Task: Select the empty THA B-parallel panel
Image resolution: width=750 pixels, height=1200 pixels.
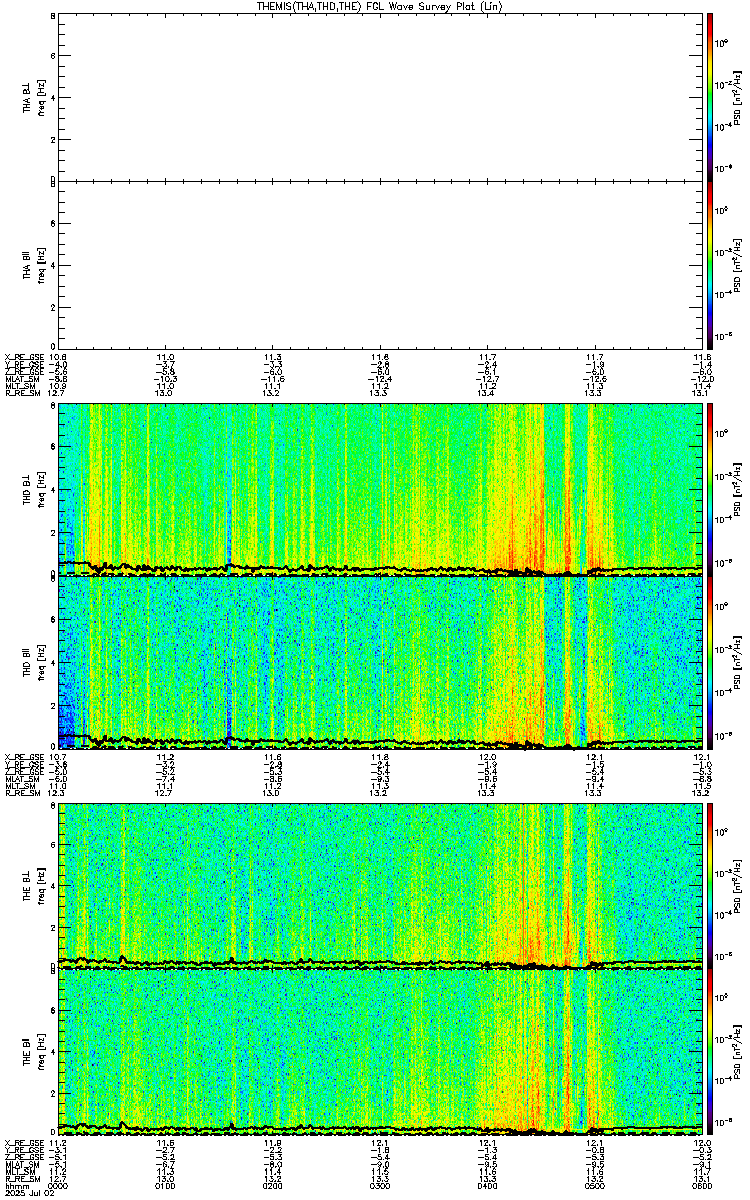Action: pos(380,264)
